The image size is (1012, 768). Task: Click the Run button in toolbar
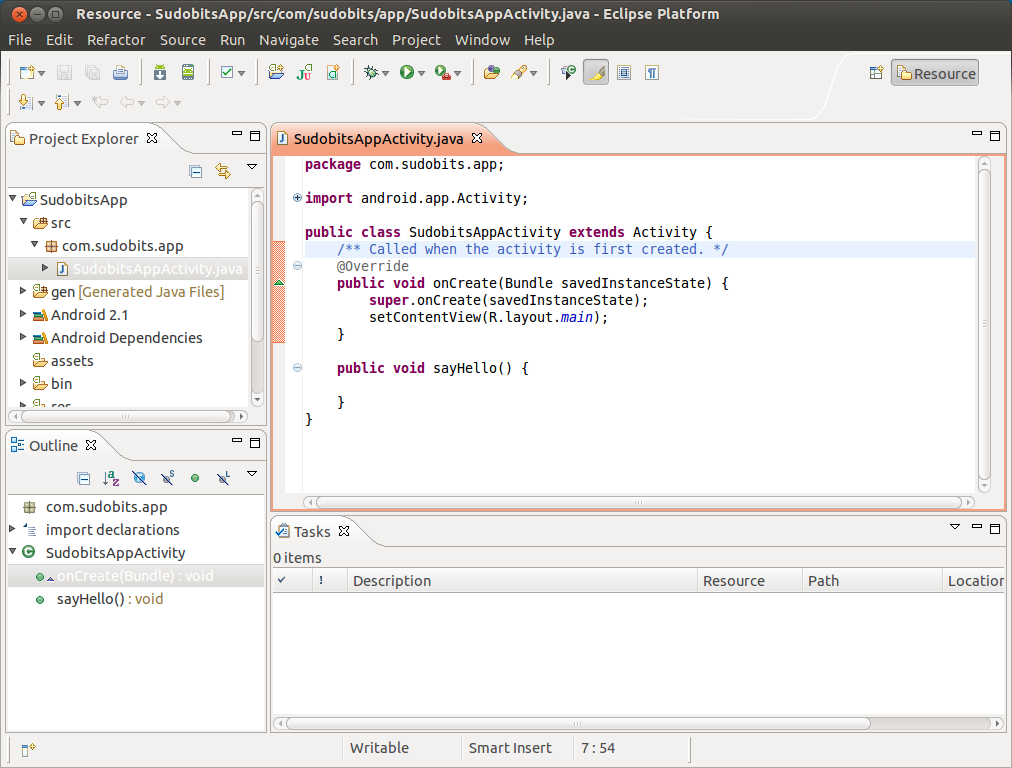click(407, 73)
